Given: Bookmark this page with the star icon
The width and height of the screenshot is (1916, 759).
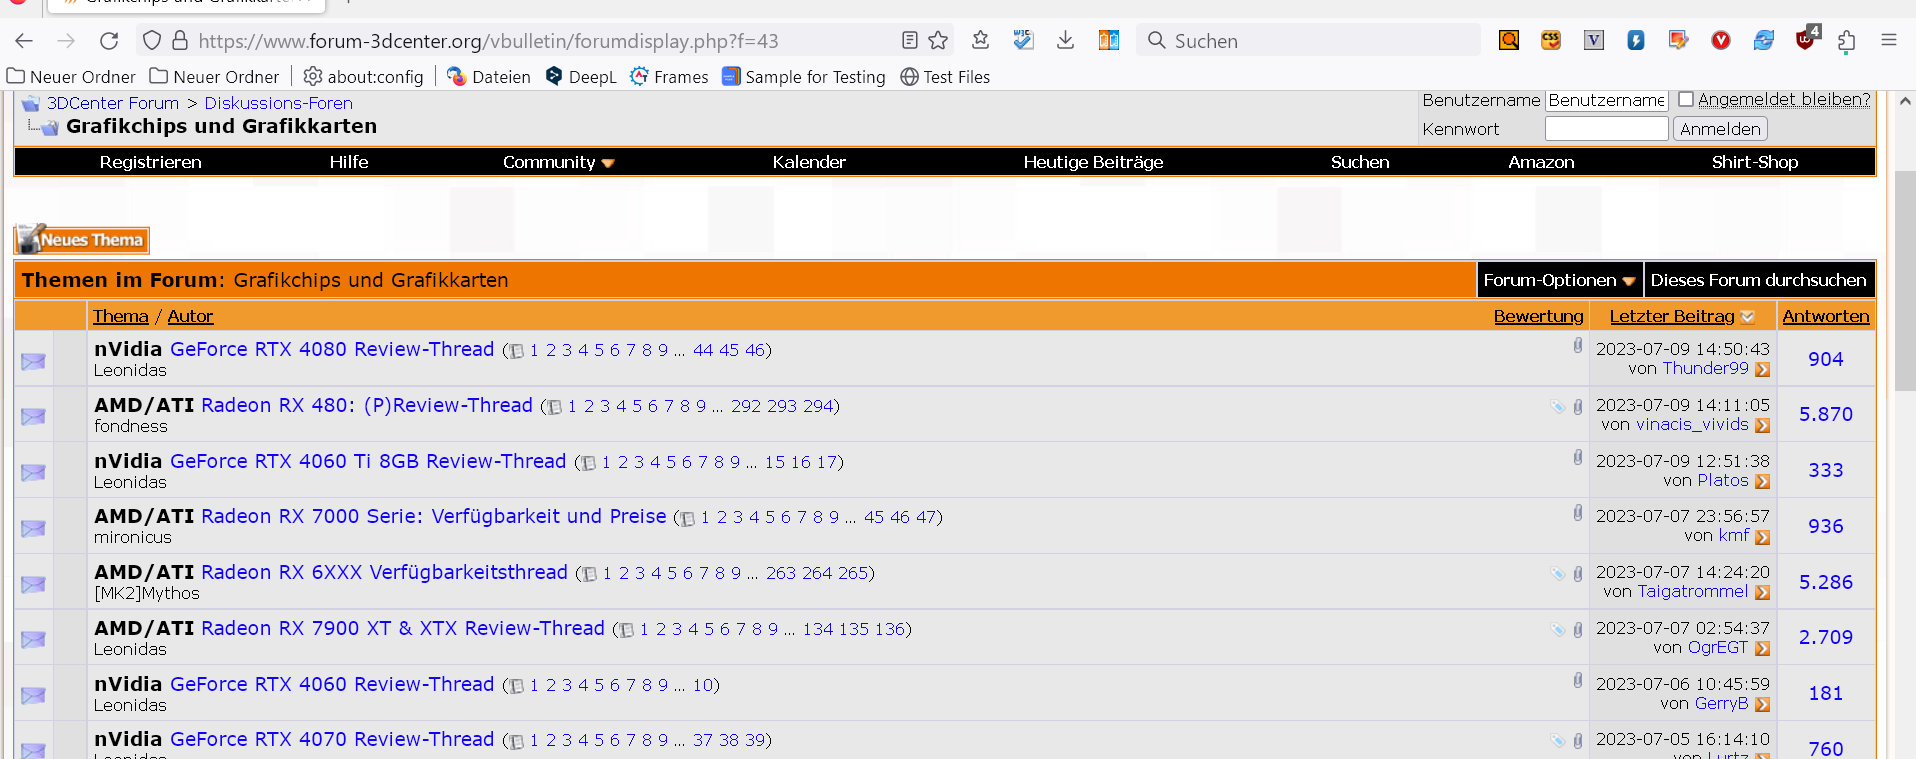Looking at the screenshot, I should click(938, 40).
